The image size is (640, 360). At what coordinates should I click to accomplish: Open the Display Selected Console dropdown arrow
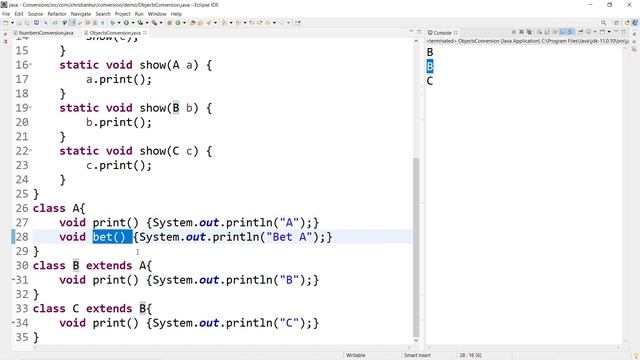click(595, 32)
